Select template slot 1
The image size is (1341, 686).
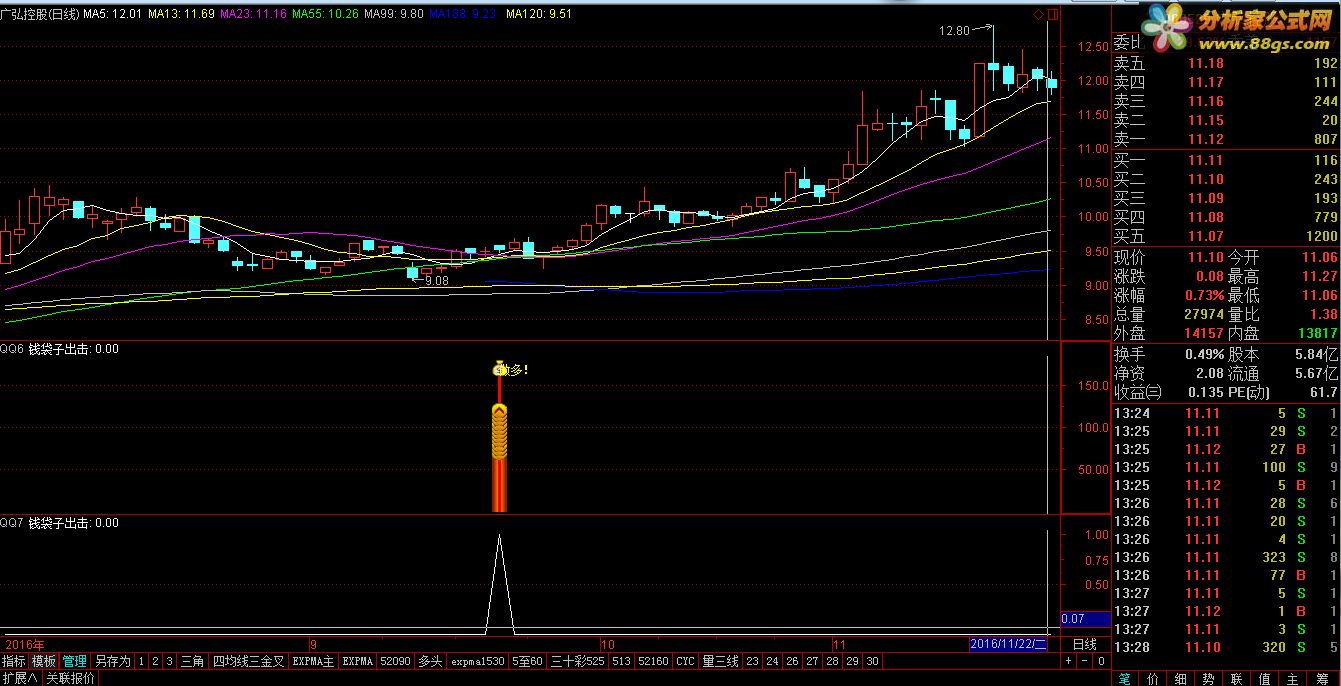(142, 661)
